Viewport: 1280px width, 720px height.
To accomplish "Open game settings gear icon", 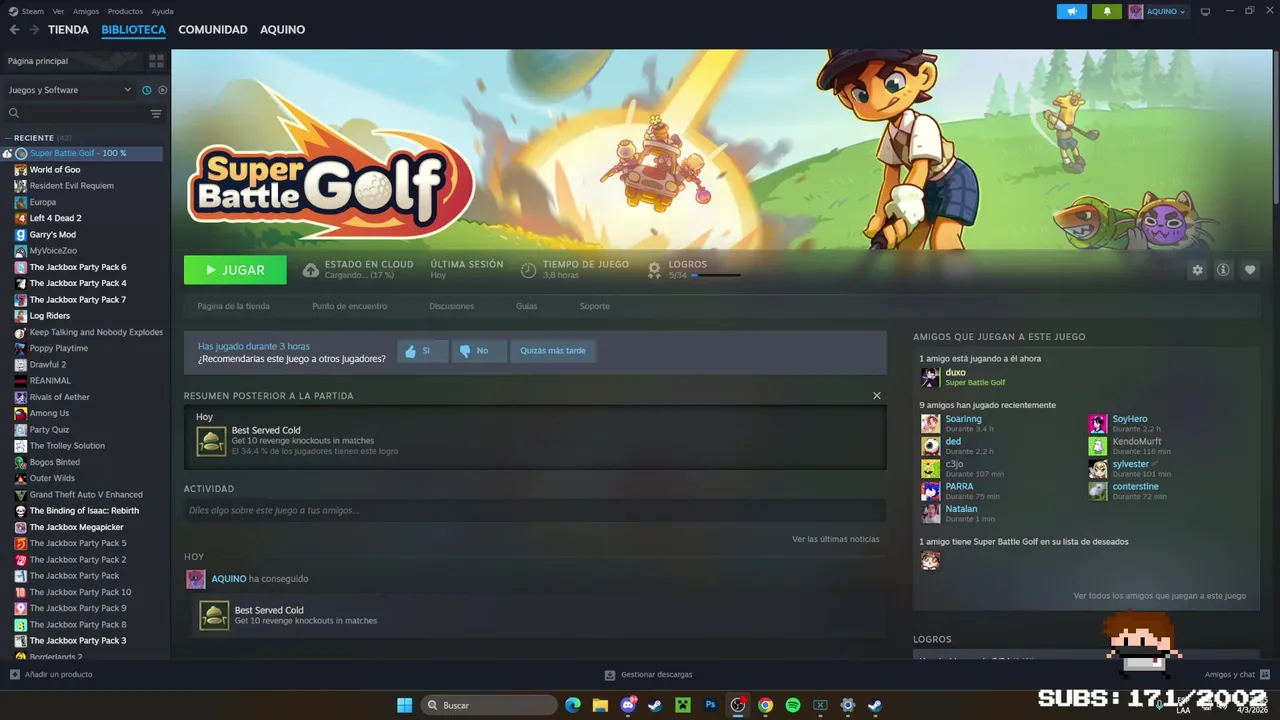I will [x=1197, y=270].
